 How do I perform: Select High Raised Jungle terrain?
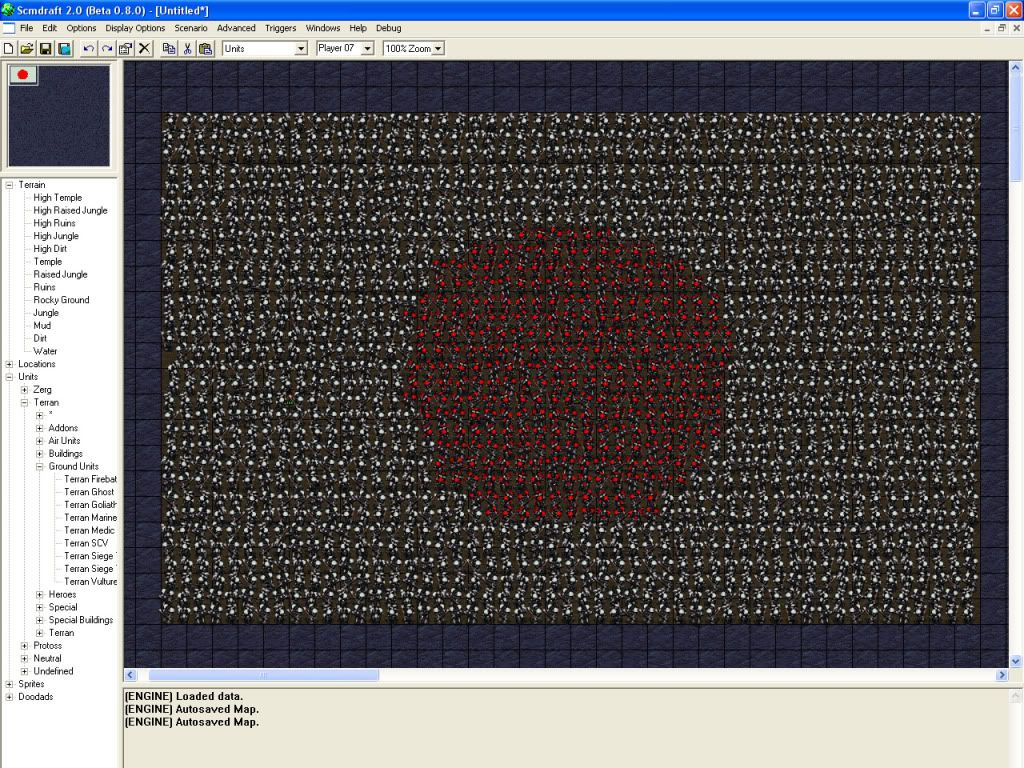(x=71, y=210)
